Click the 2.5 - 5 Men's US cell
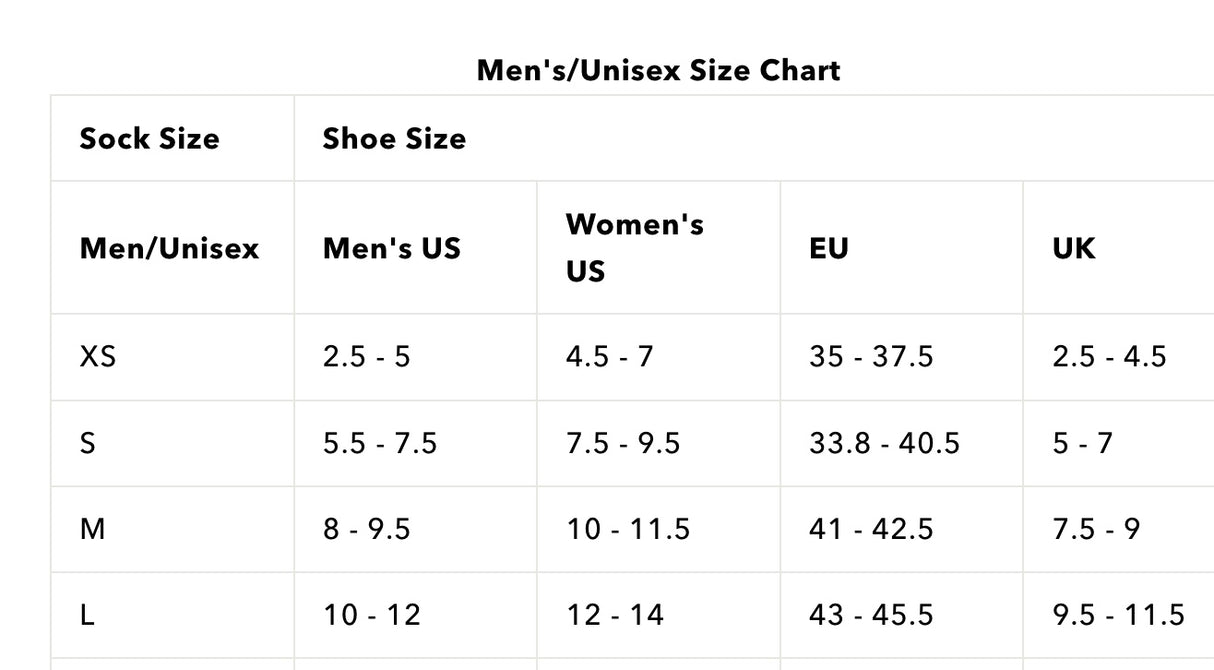 click(366, 356)
